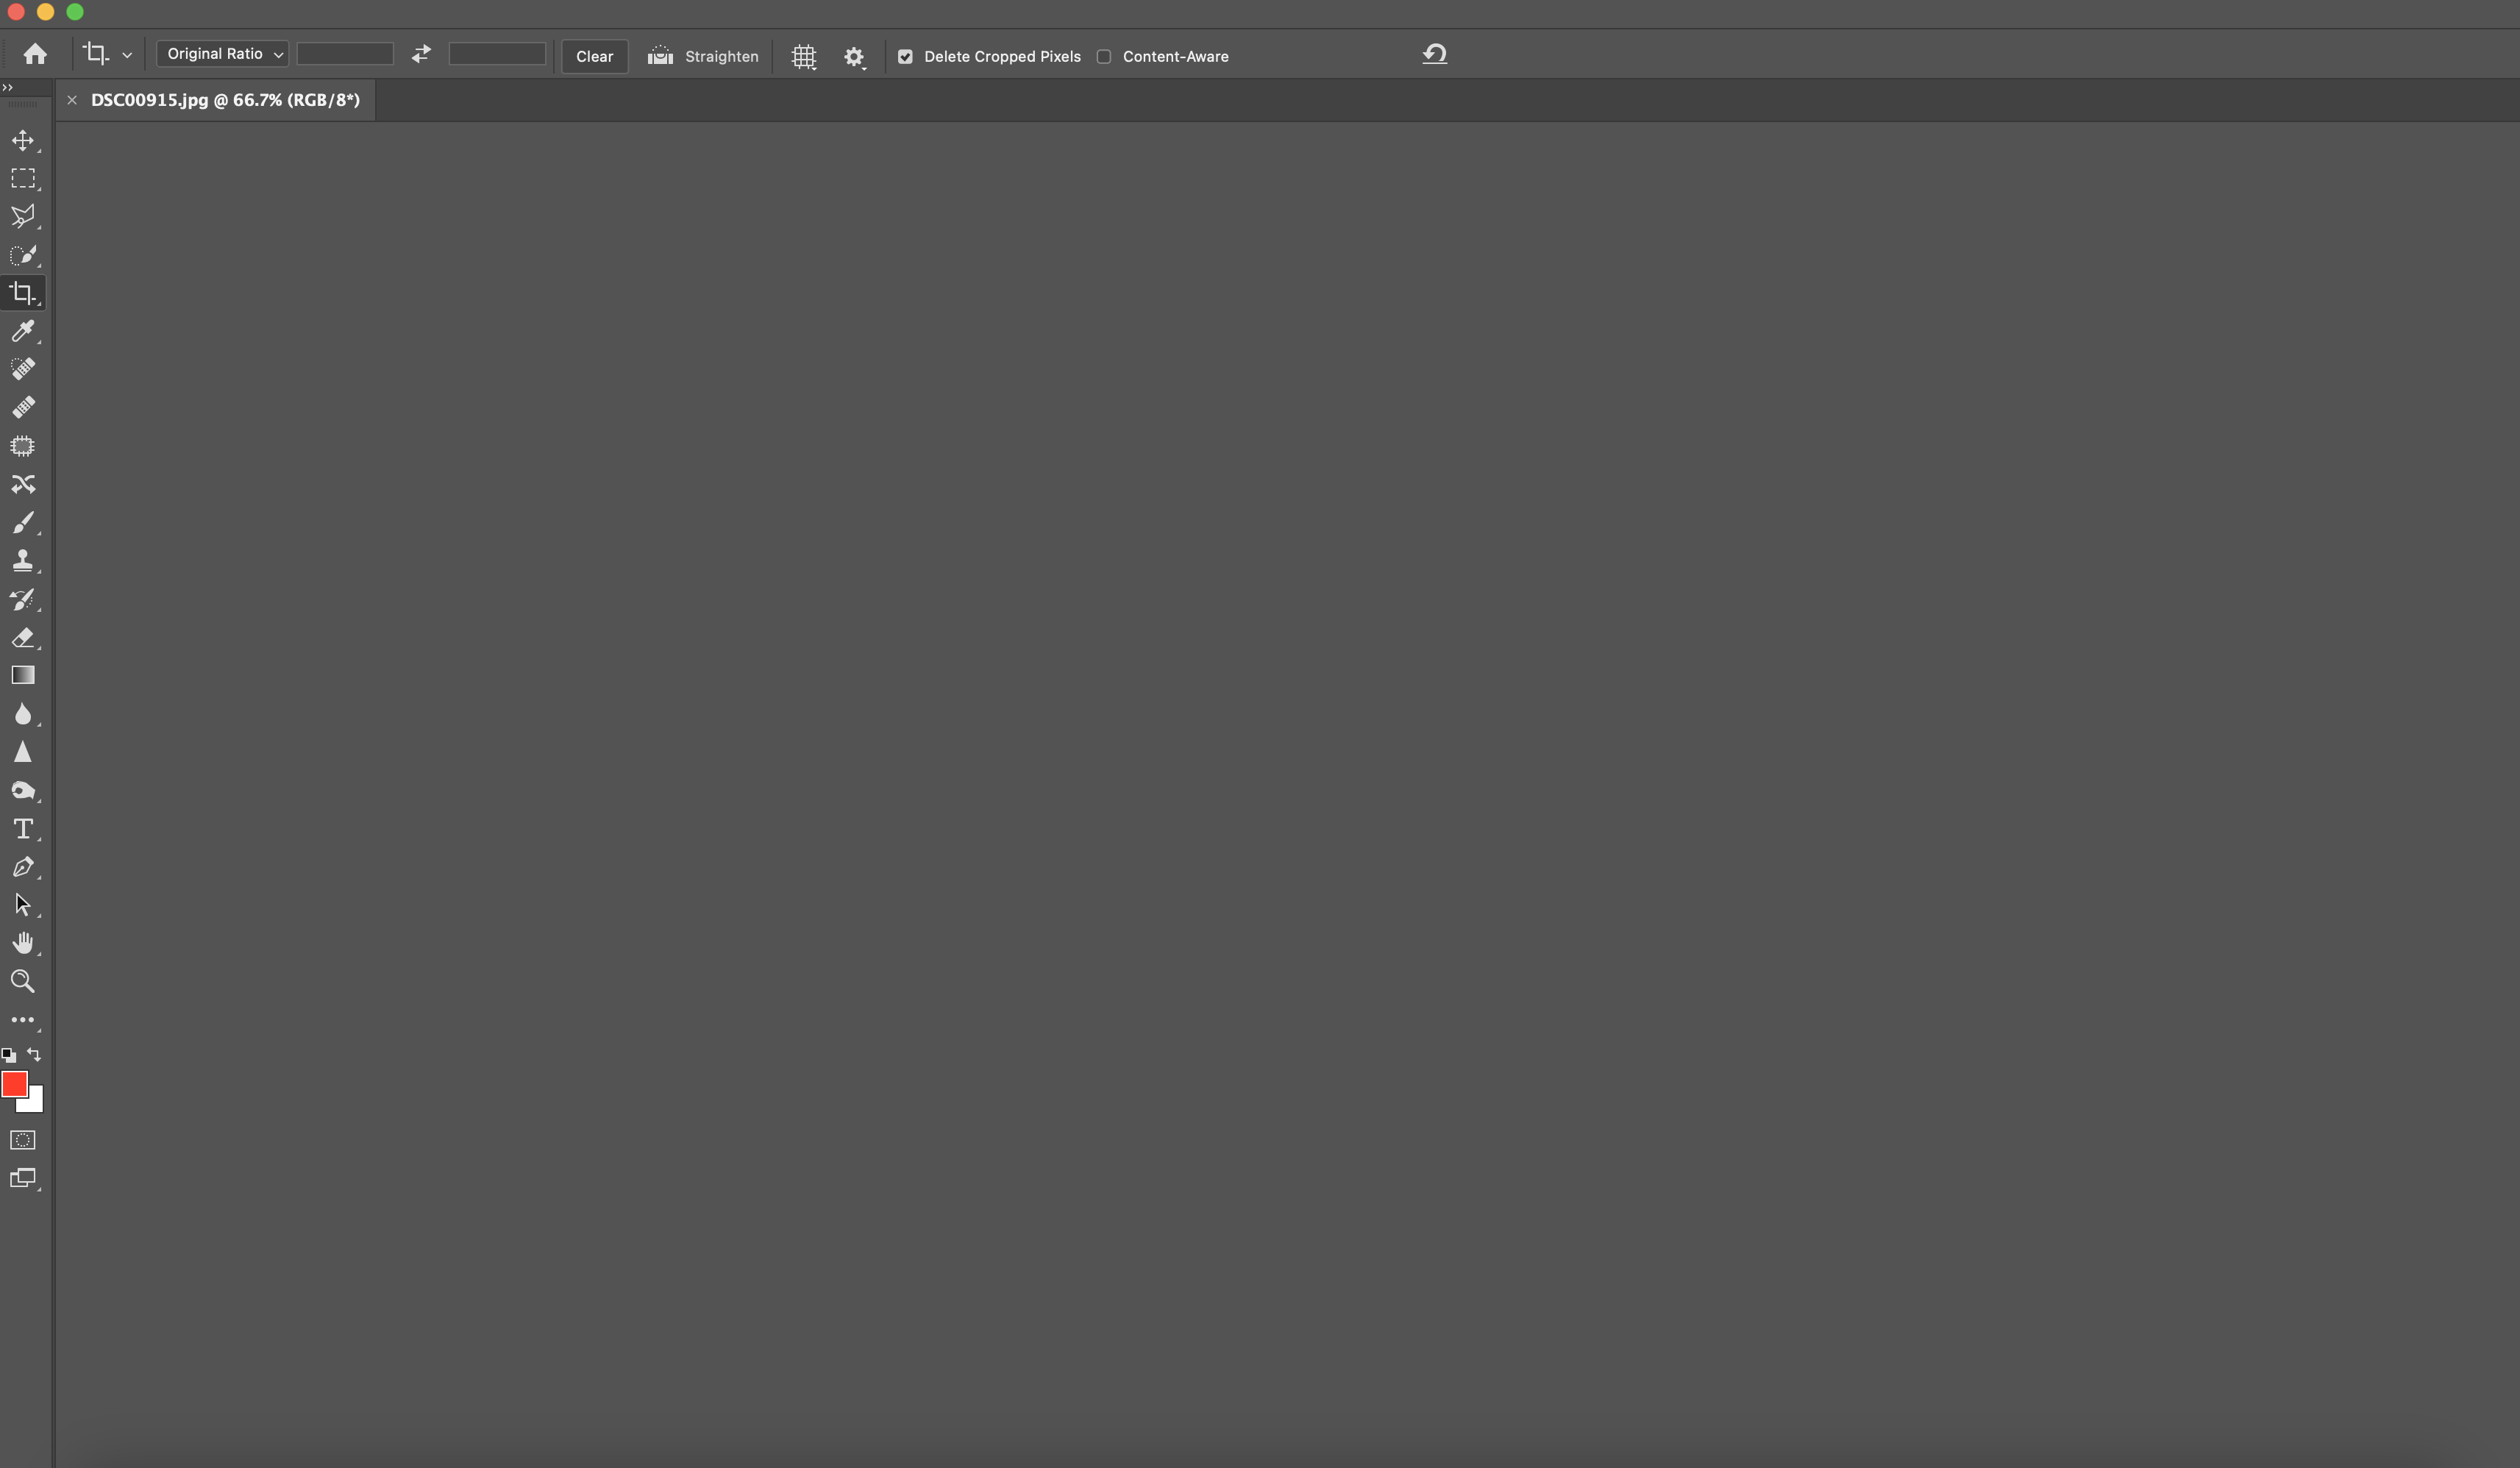Click Clear to reset crop
This screenshot has height=1468, width=2520.
pos(594,54)
